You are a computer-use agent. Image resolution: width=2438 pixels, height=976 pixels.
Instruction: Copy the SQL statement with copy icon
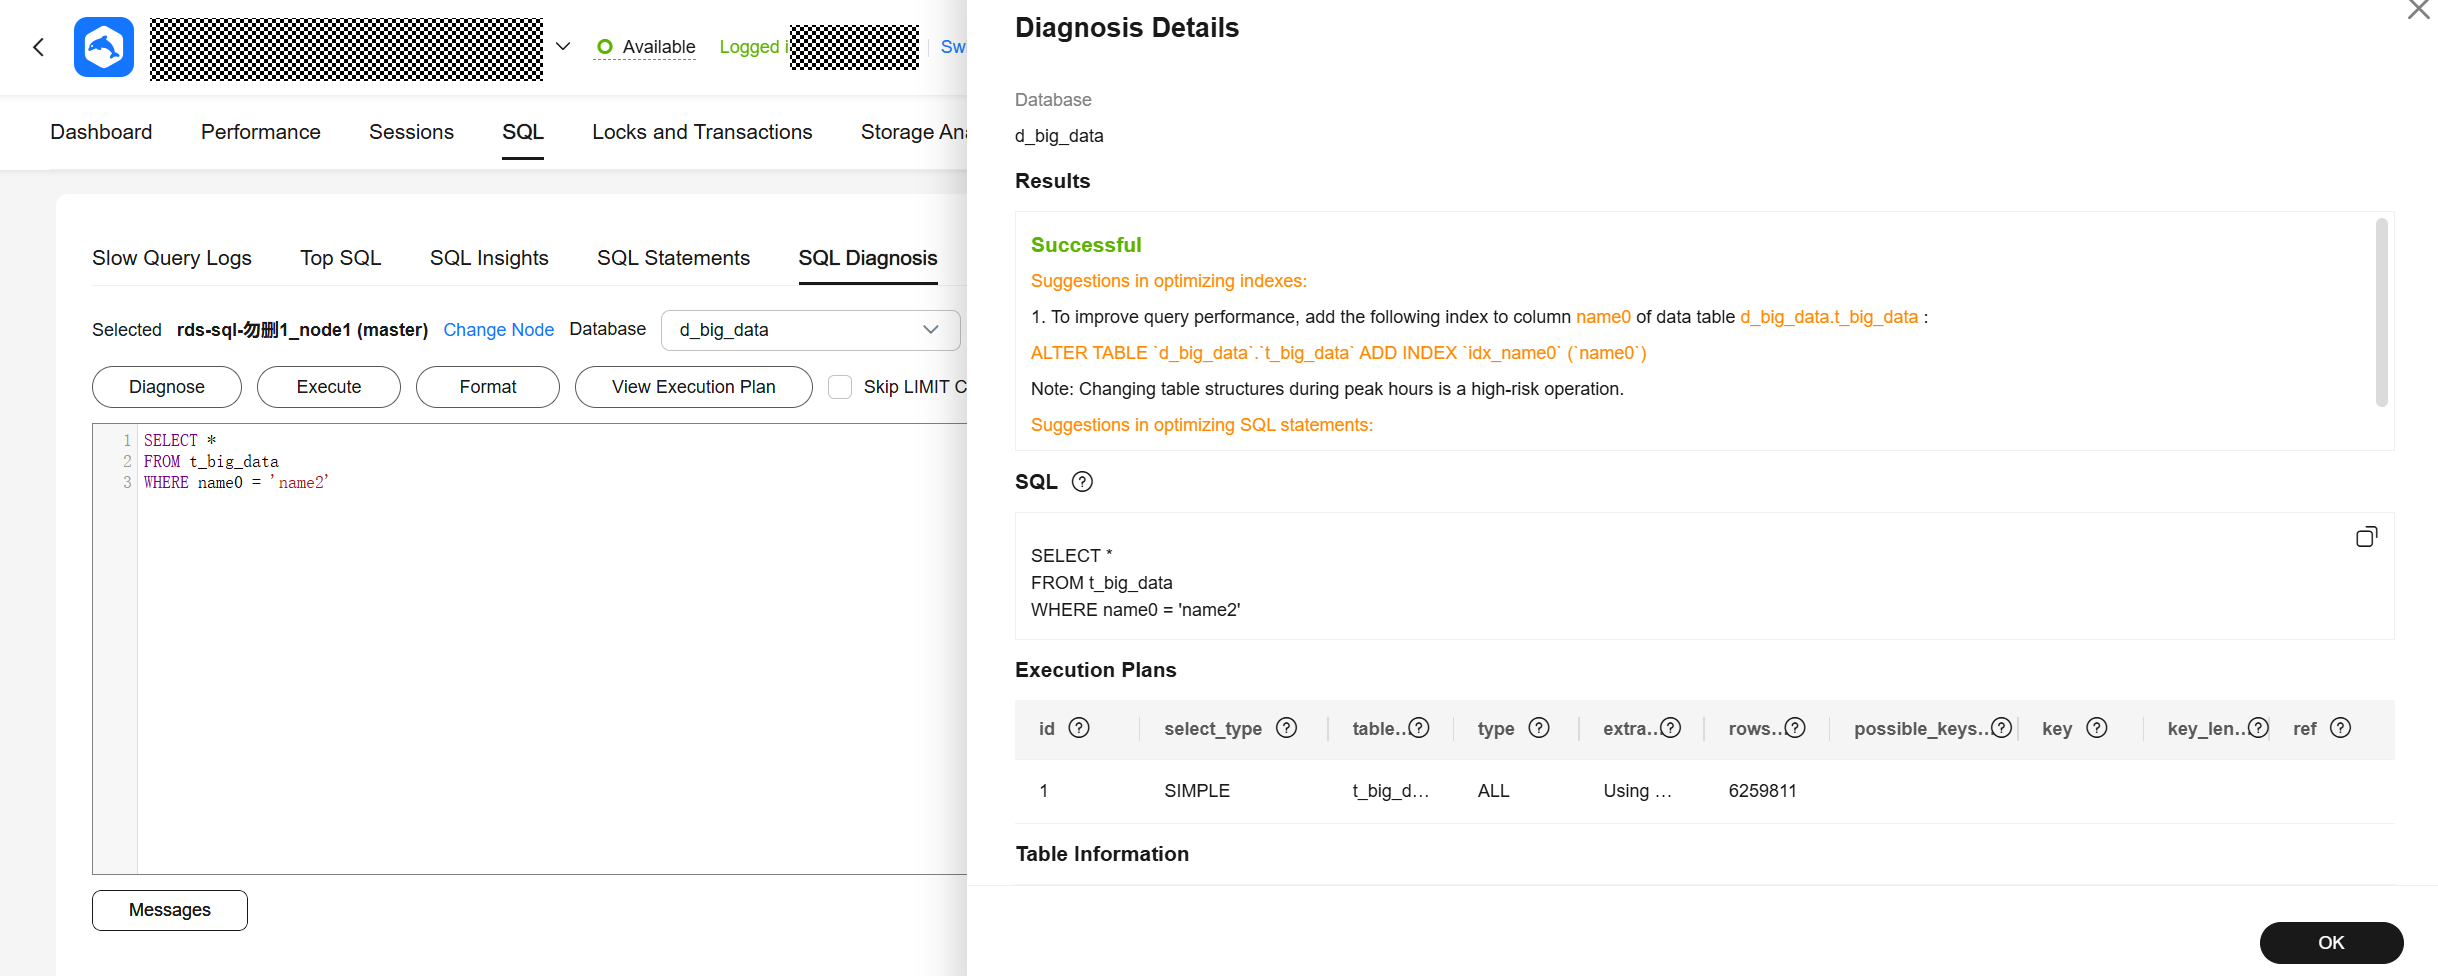(x=2366, y=537)
